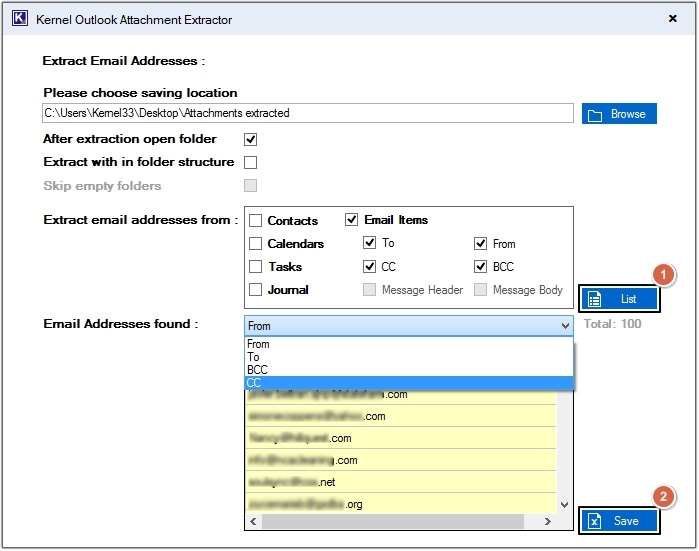Enable the Calendars checkbox
The height and width of the screenshot is (551, 699).
[256, 244]
